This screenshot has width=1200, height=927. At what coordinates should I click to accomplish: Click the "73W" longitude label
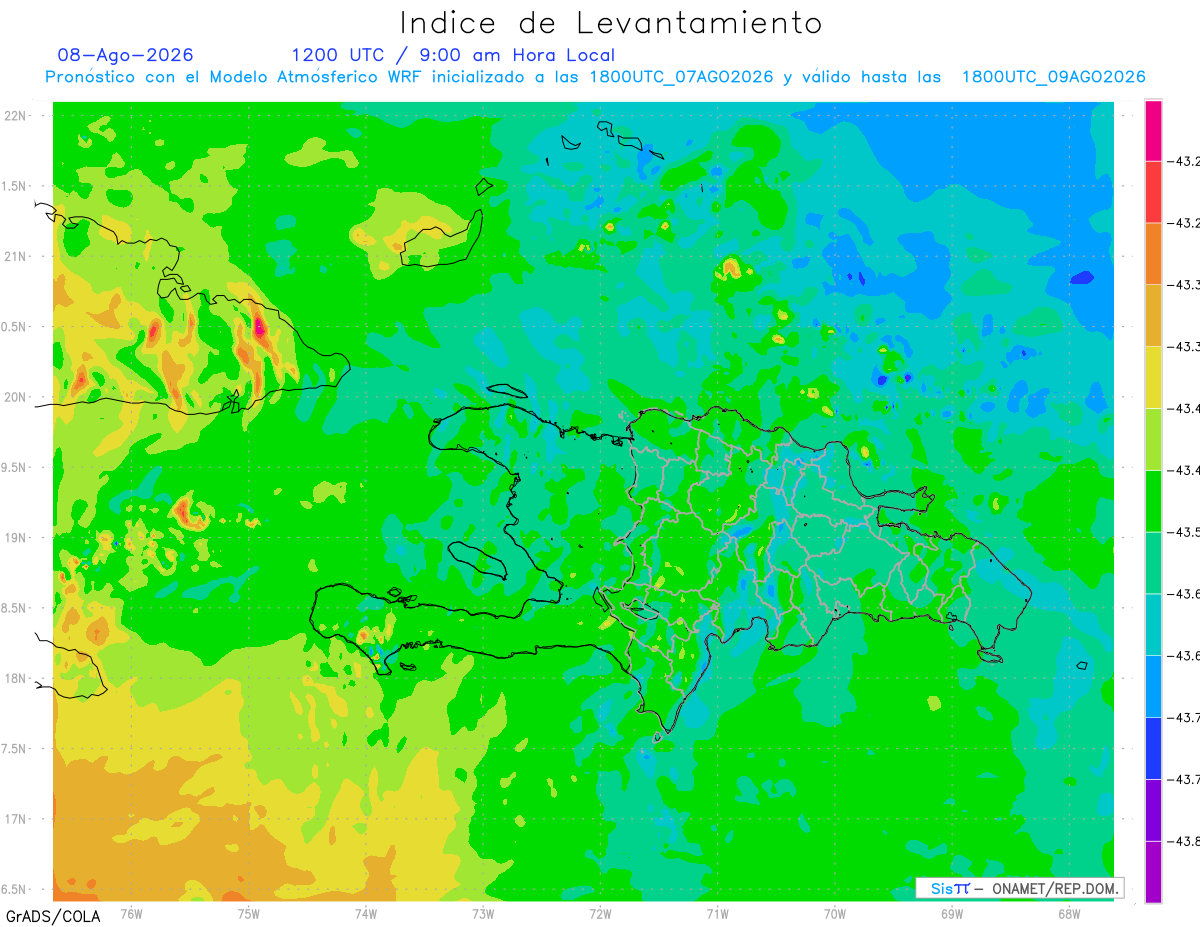tap(483, 914)
